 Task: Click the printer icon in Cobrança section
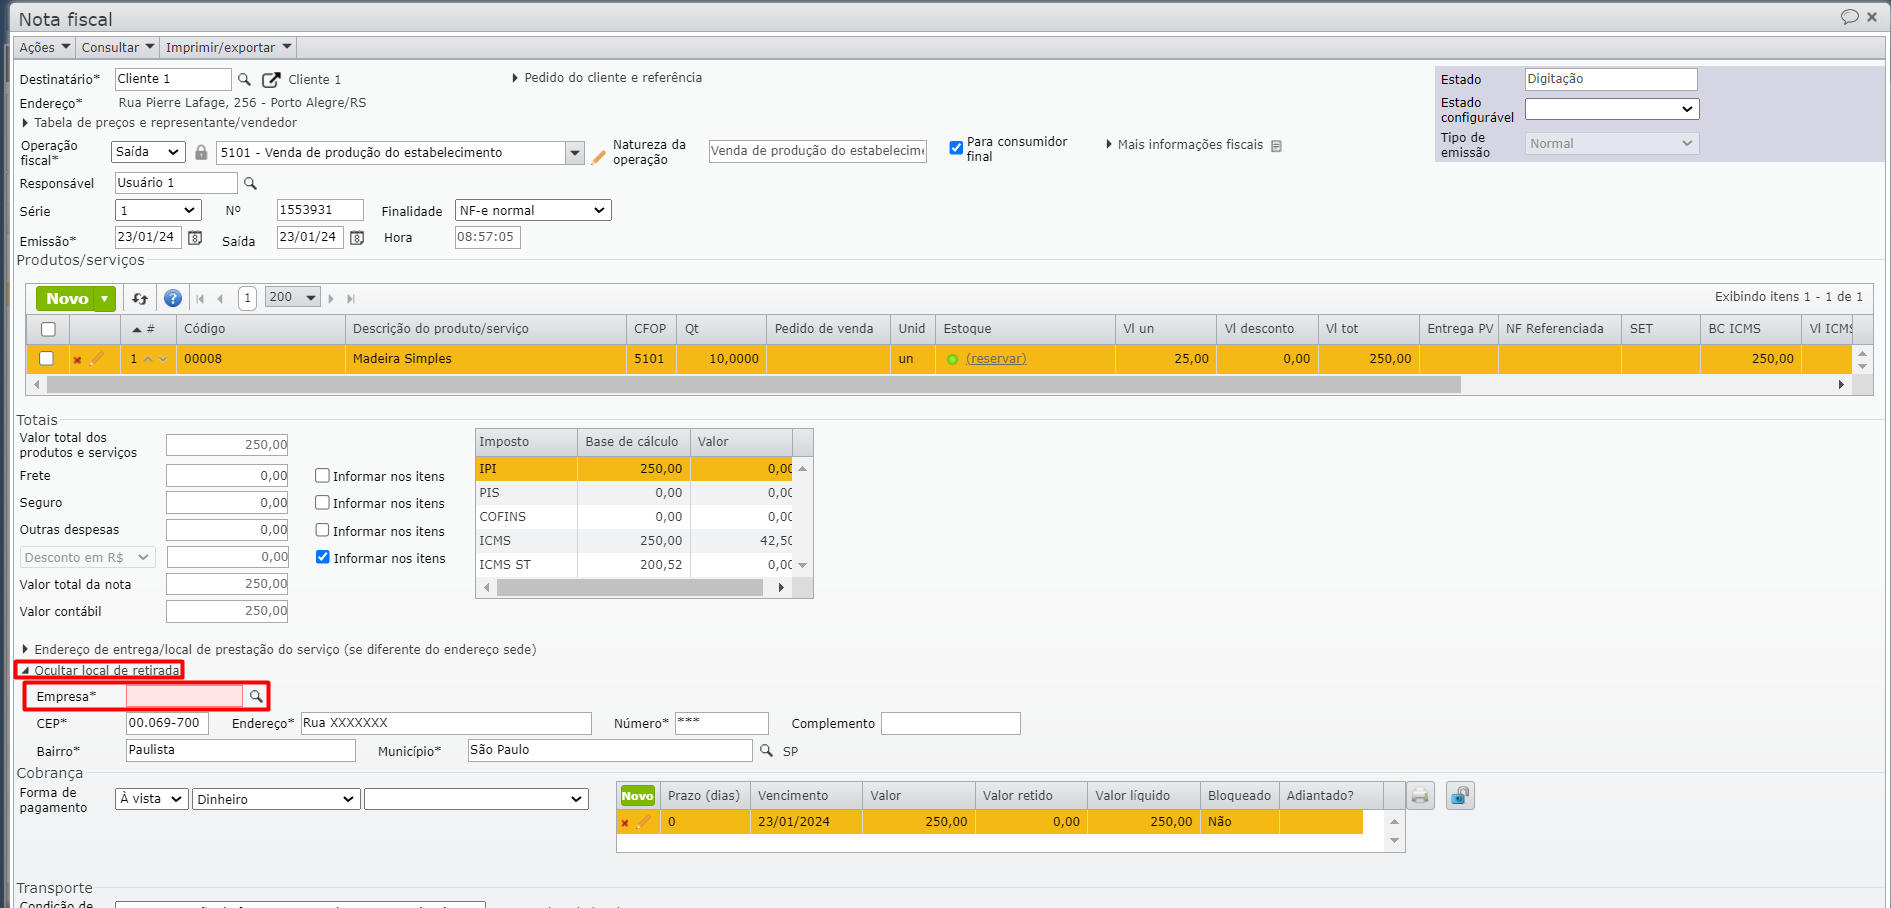point(1420,796)
